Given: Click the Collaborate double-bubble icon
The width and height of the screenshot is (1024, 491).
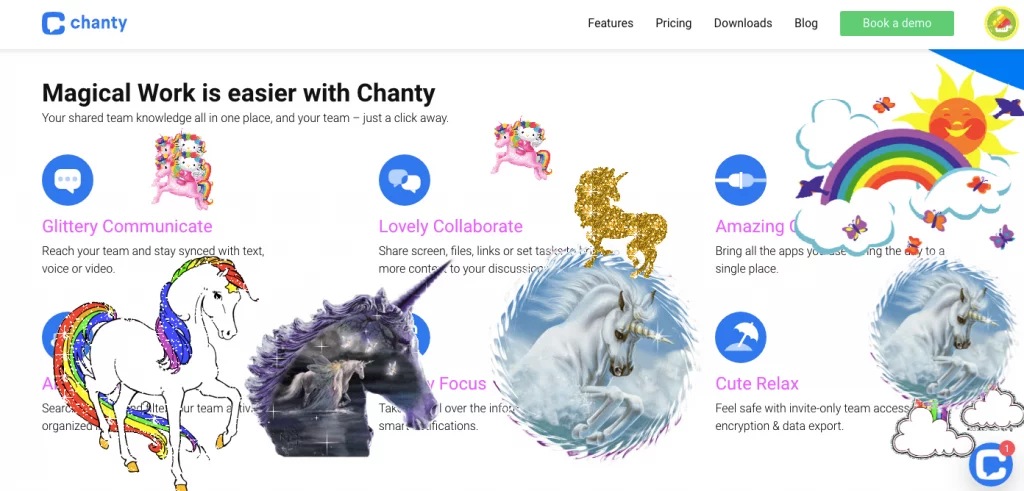Looking at the screenshot, I should point(404,180).
